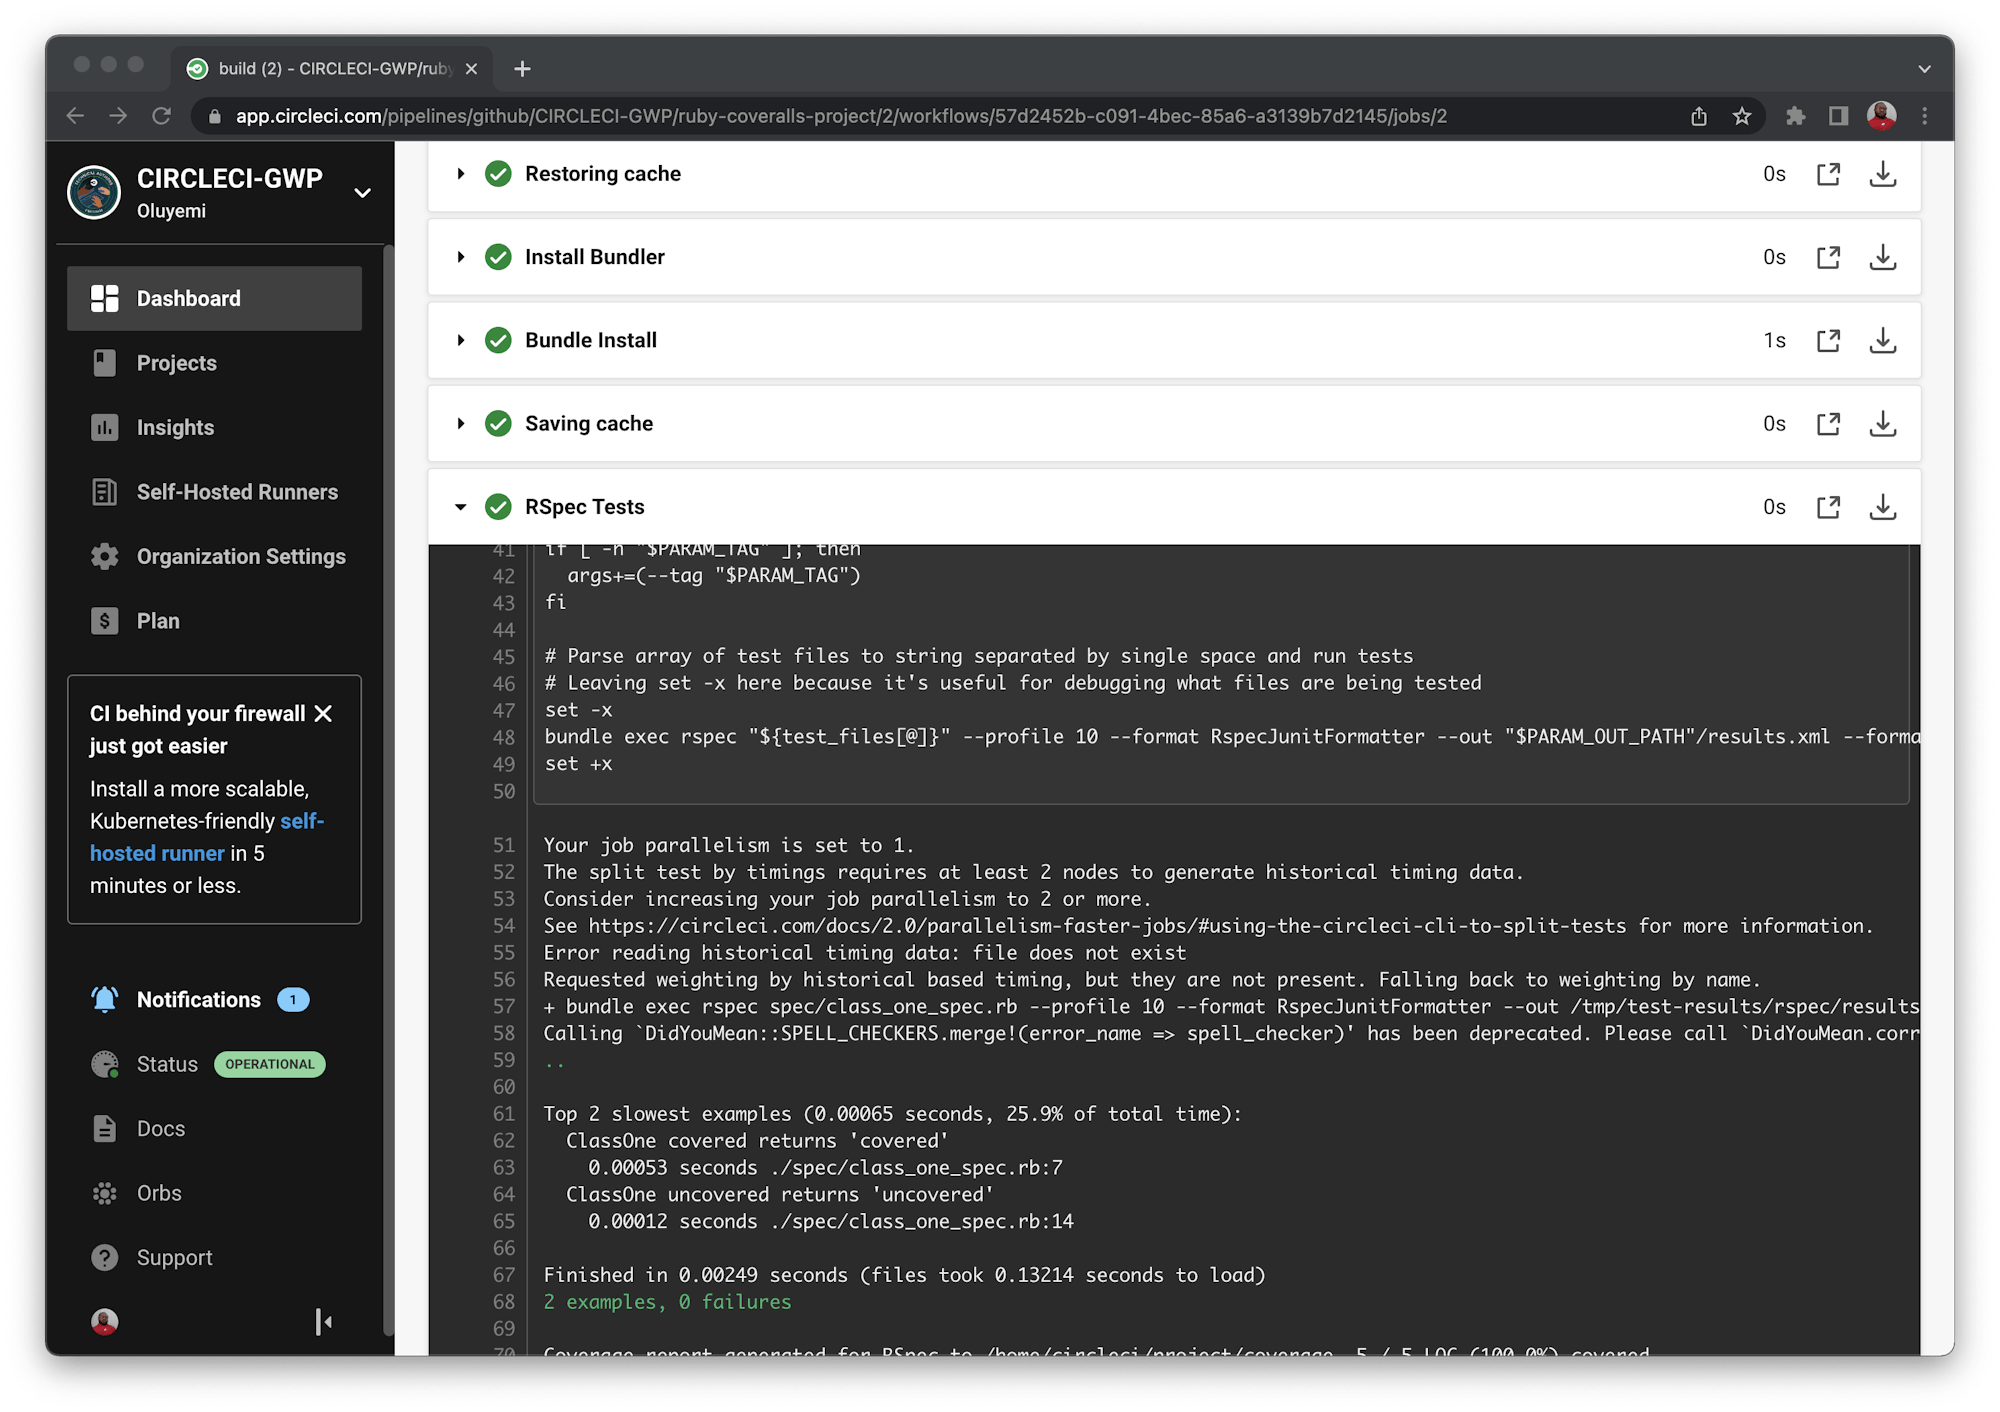Open Organization Settings gear icon
2000x1412 pixels.
[104, 557]
